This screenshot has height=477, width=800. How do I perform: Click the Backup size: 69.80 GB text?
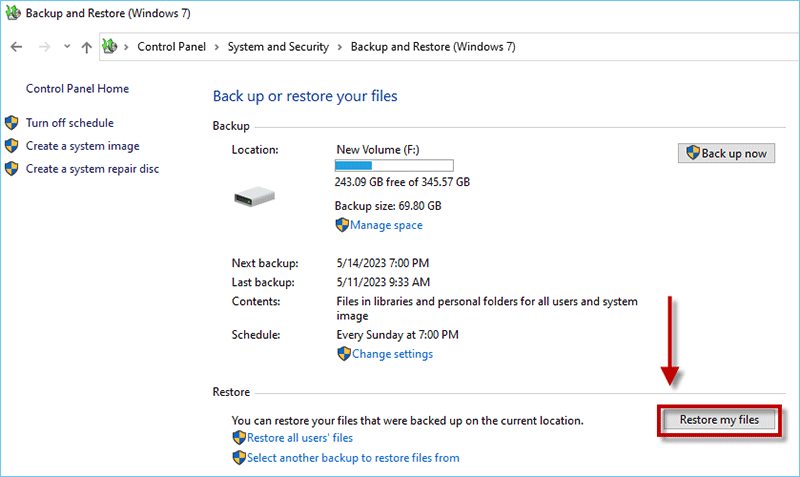(388, 206)
